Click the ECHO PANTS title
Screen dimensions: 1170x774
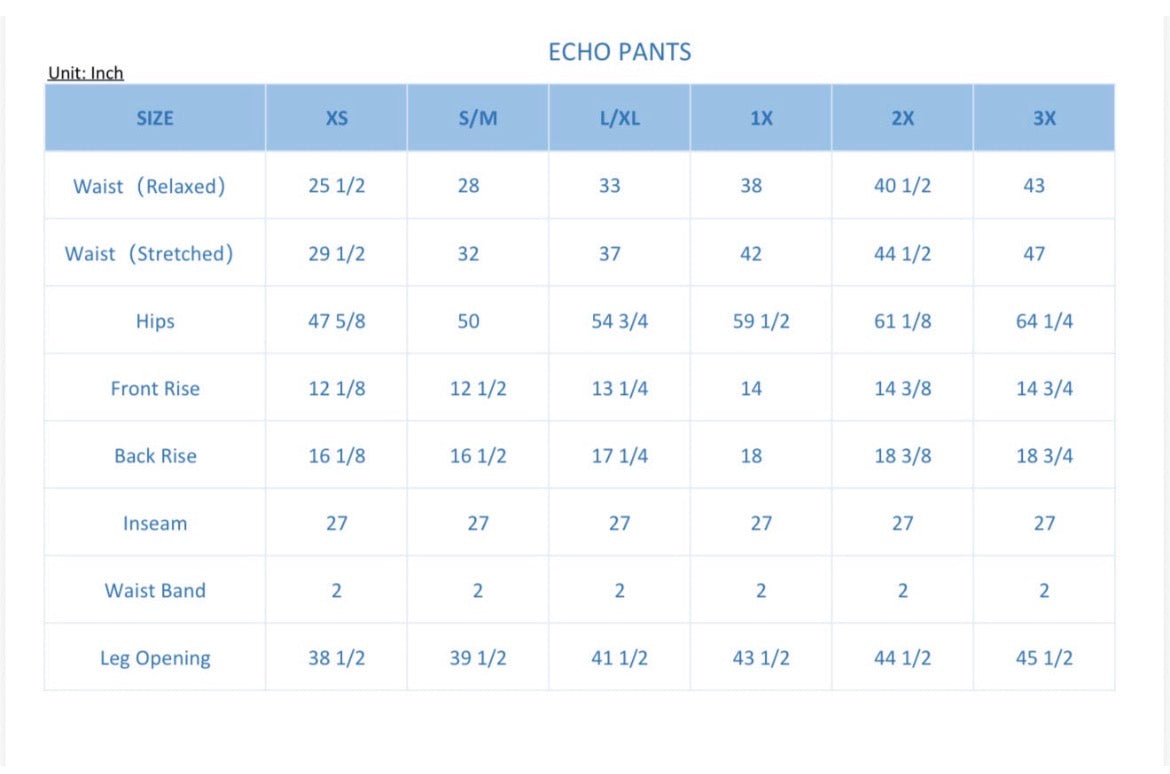619,53
